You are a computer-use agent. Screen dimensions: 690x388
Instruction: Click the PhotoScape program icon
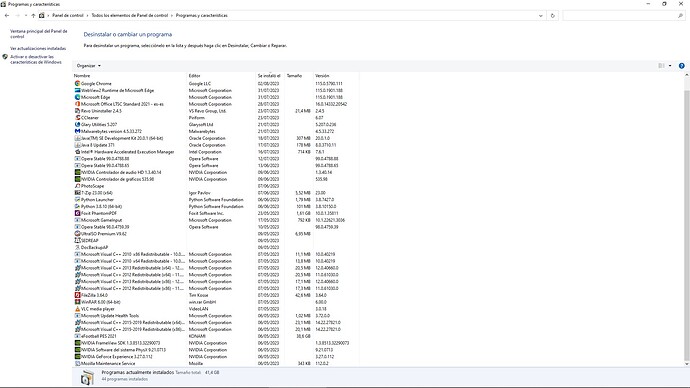[x=77, y=186]
